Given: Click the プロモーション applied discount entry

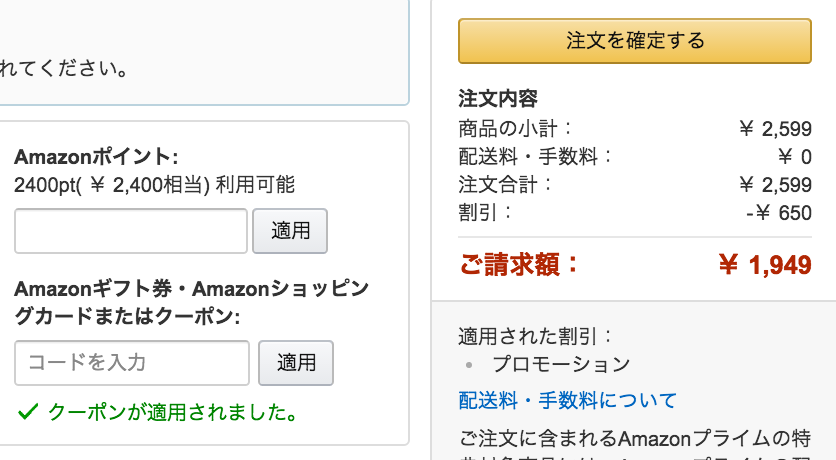Looking at the screenshot, I should click(x=561, y=365).
